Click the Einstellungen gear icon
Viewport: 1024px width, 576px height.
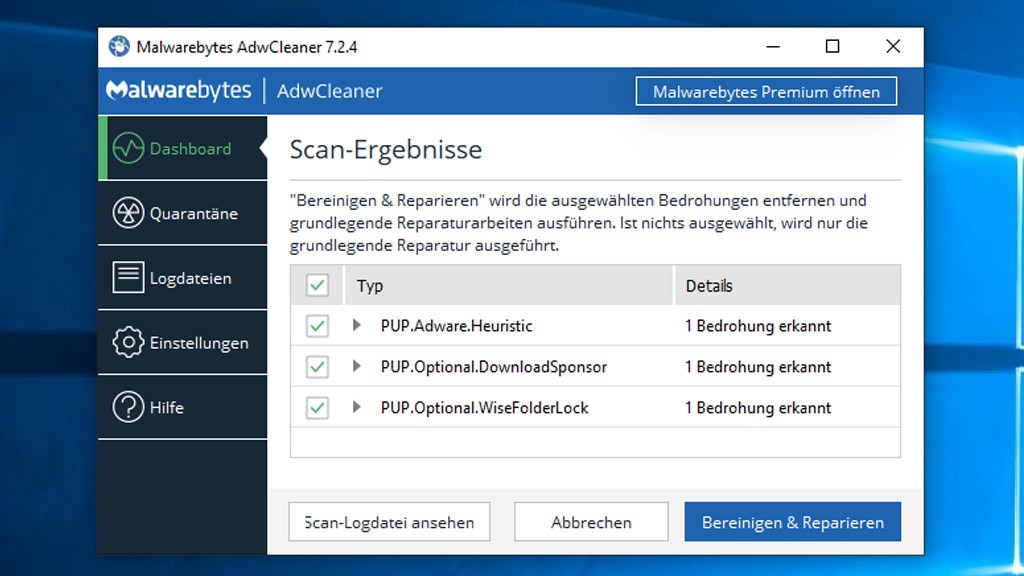coord(128,342)
